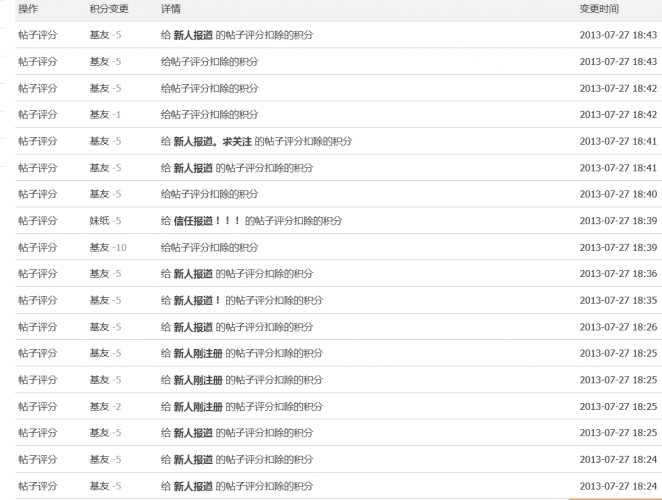The height and width of the screenshot is (500, 662).
Task: Select the 2013-07-27 18:36 timestamp
Action: pyautogui.click(x=618, y=274)
